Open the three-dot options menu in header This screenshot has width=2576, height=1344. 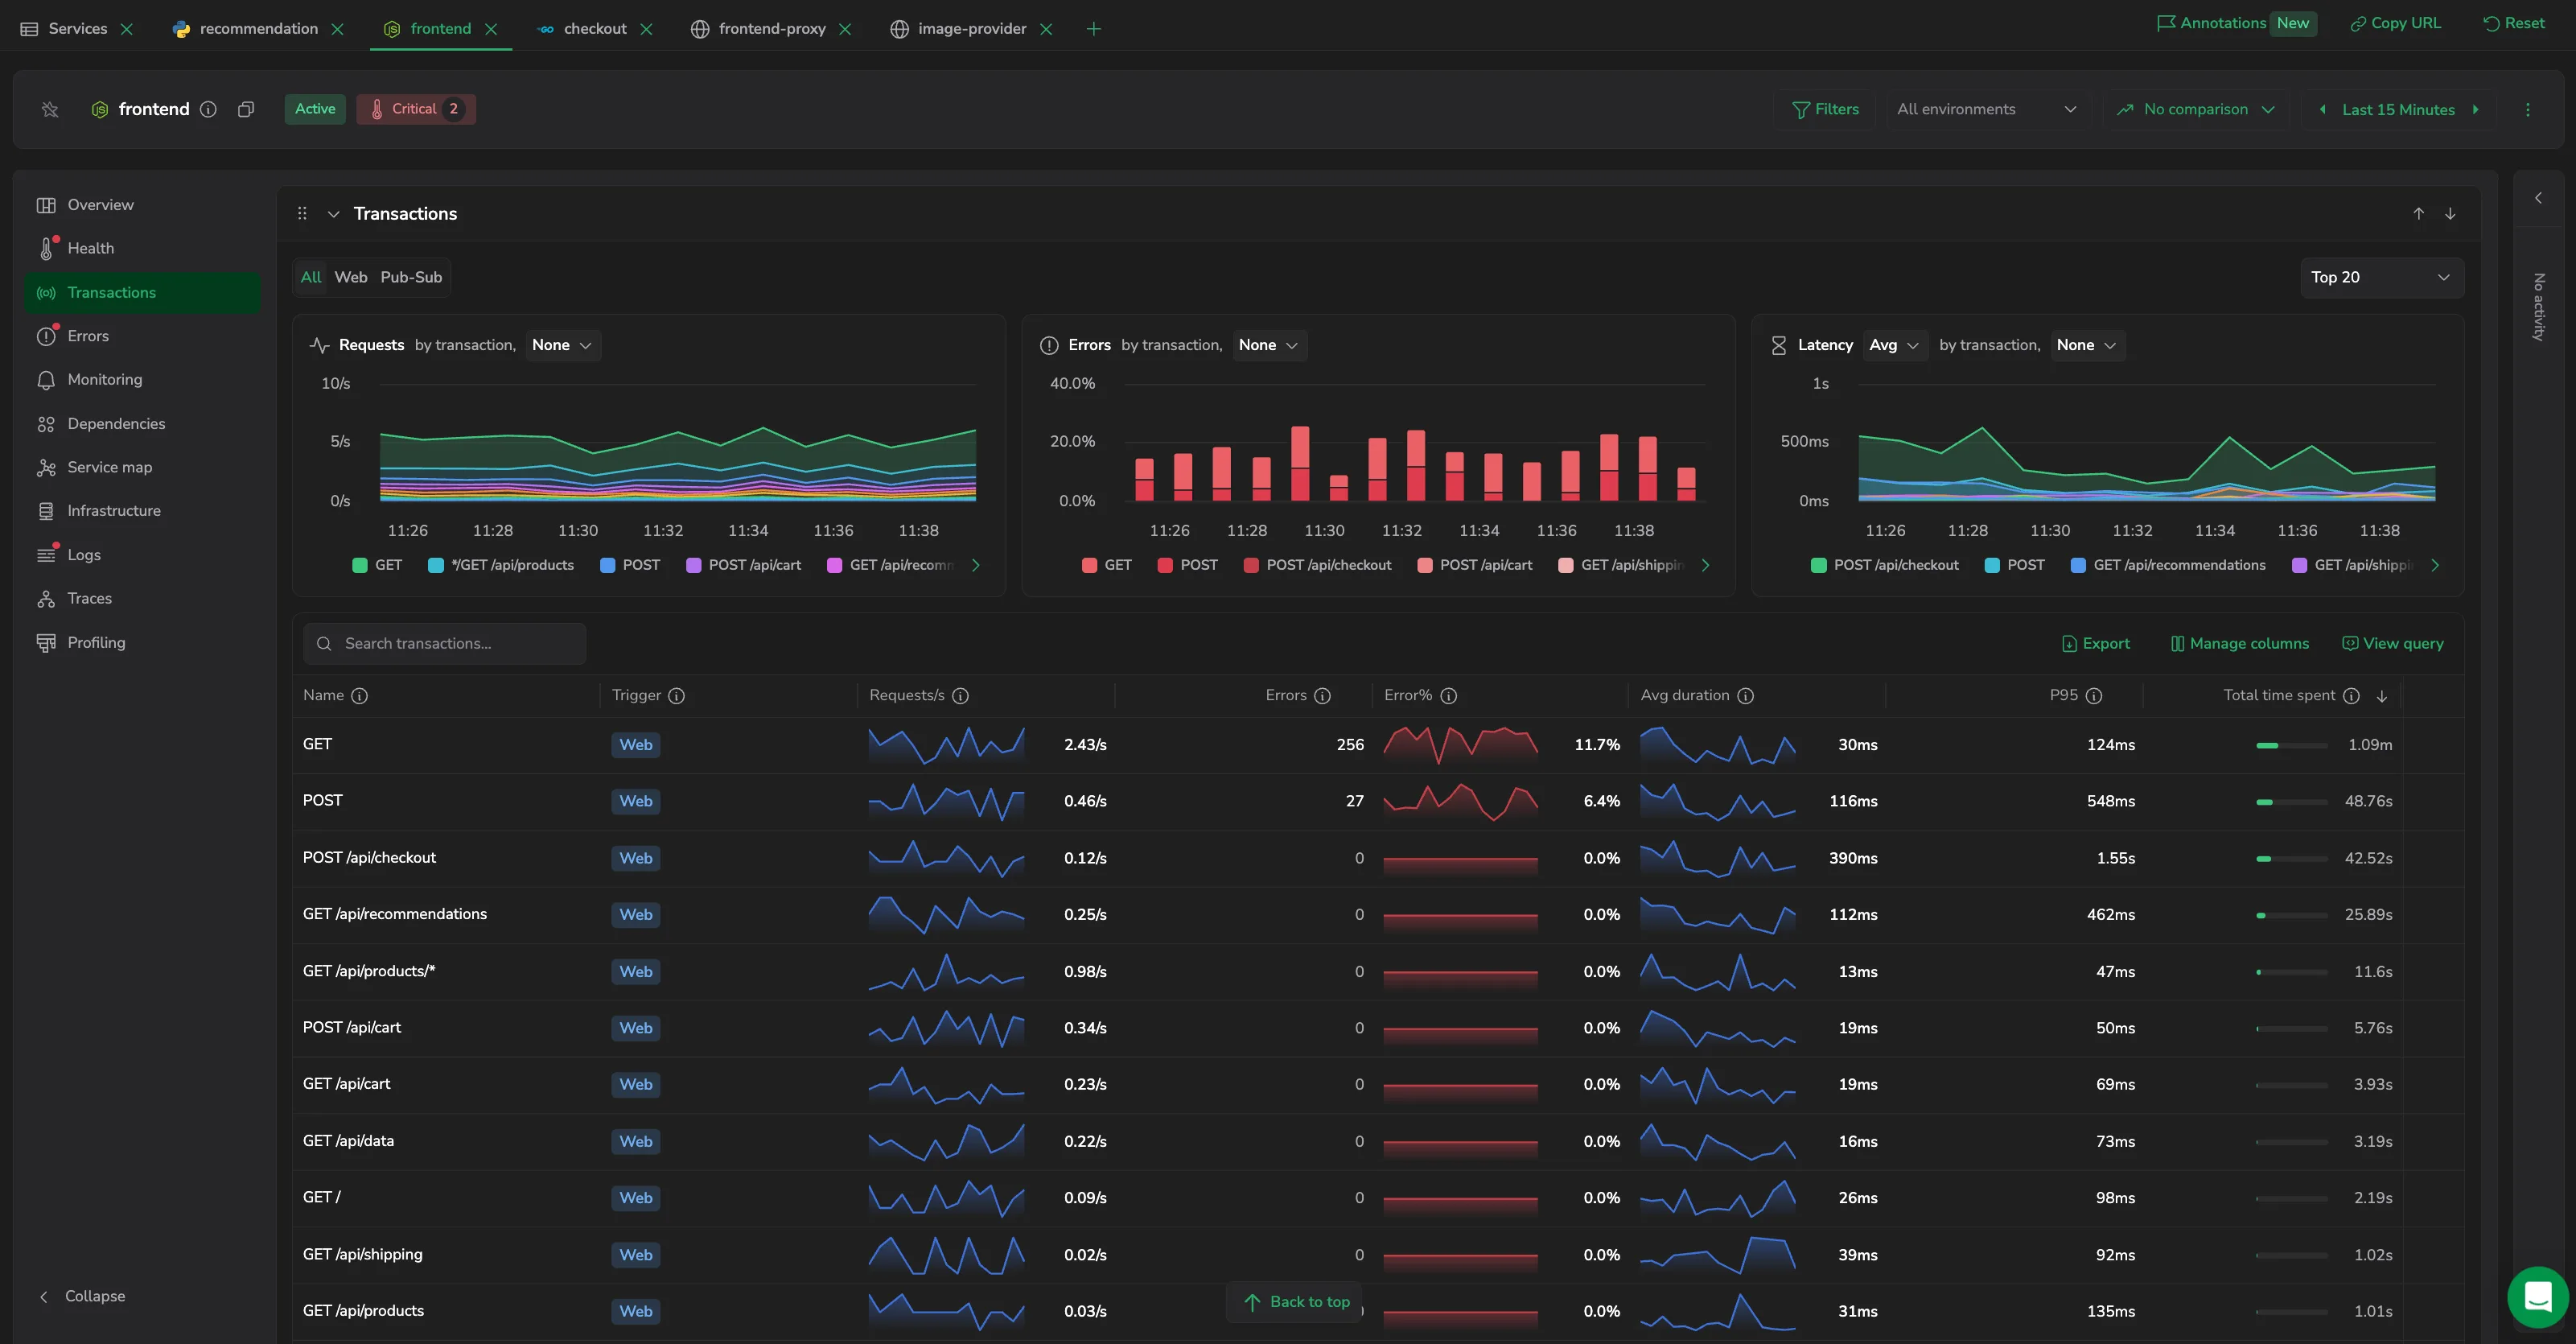click(x=2528, y=109)
